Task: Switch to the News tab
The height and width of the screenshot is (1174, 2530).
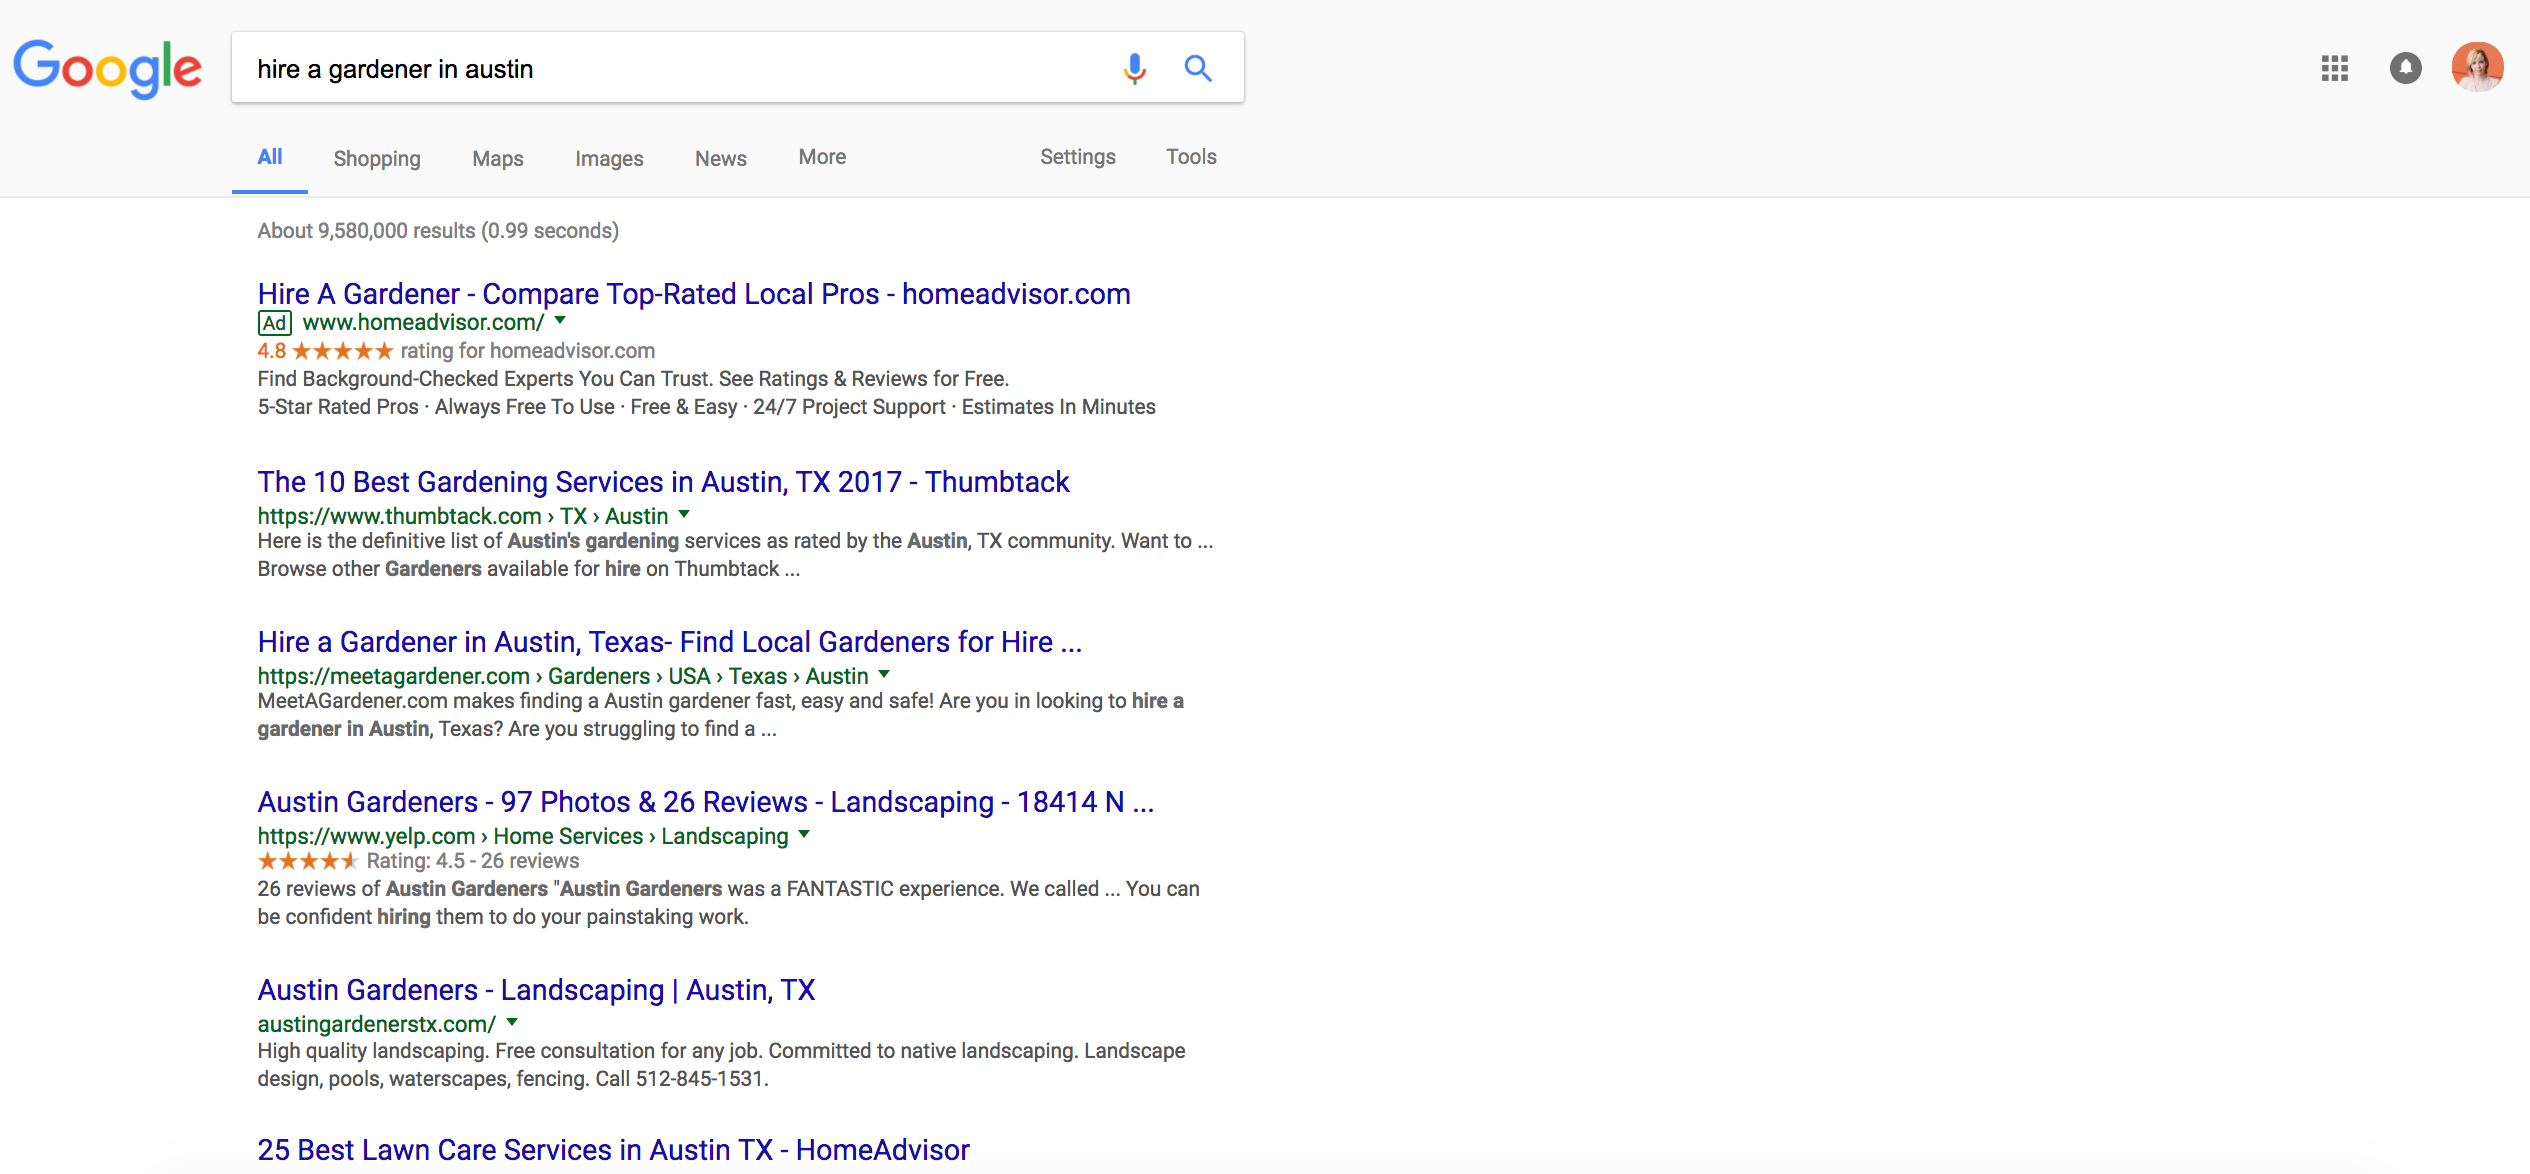Action: 721,159
